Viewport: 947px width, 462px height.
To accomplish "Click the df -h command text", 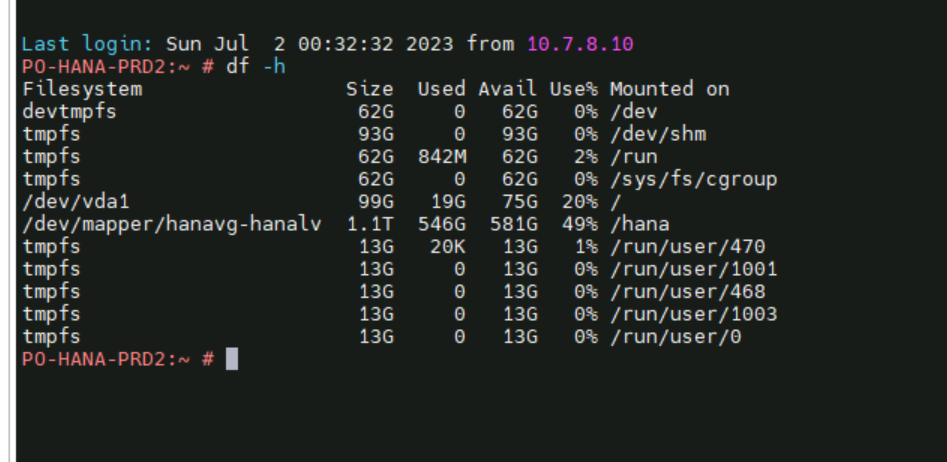I will pos(255,66).
